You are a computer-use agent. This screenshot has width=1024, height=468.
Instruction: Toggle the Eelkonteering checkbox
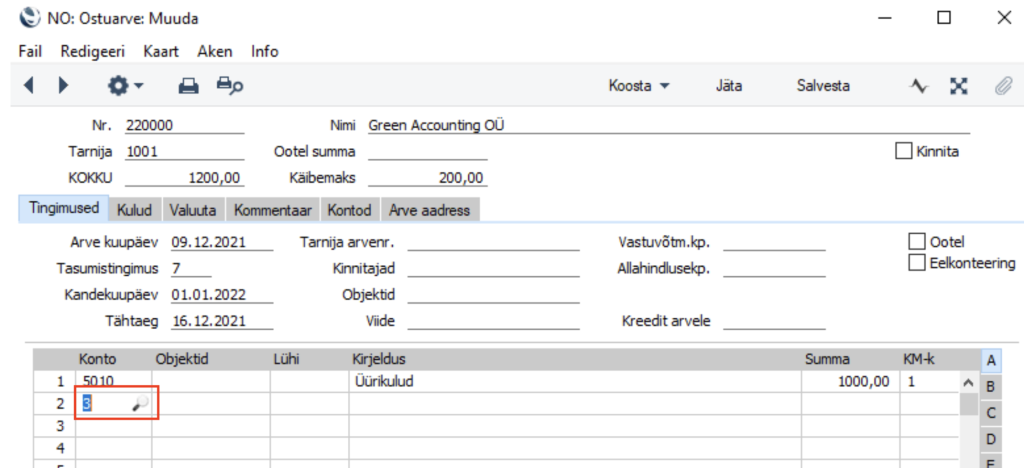coord(915,263)
